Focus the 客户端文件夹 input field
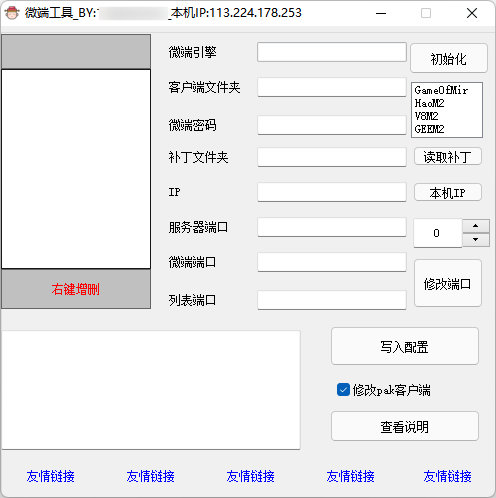Viewport: 496px width, 498px height. click(332, 87)
